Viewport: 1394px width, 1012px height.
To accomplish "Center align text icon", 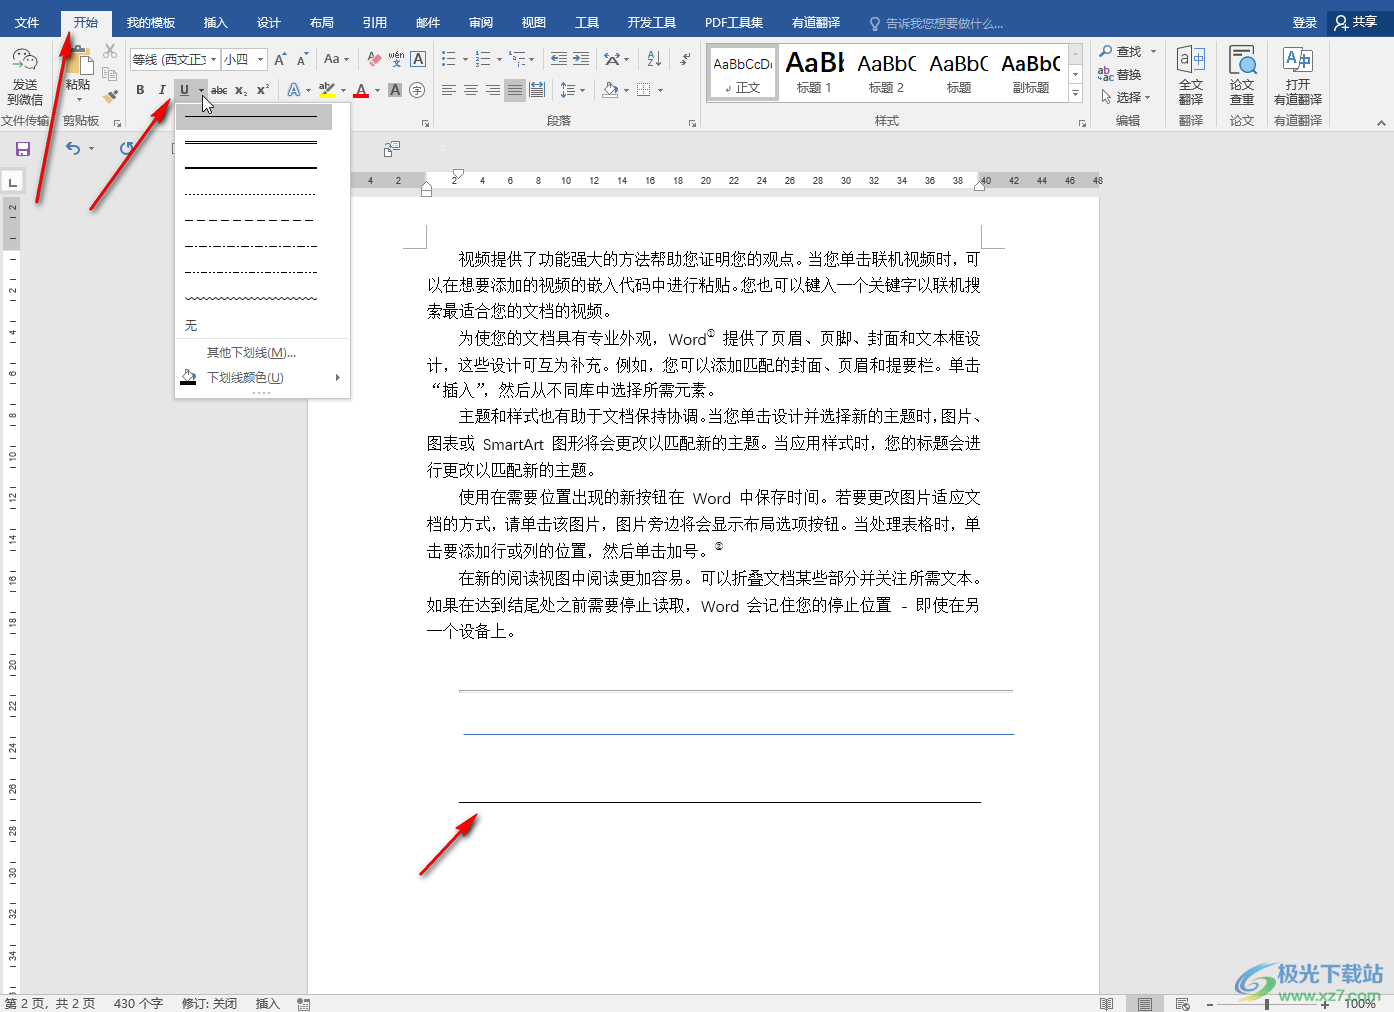I will pyautogui.click(x=470, y=90).
